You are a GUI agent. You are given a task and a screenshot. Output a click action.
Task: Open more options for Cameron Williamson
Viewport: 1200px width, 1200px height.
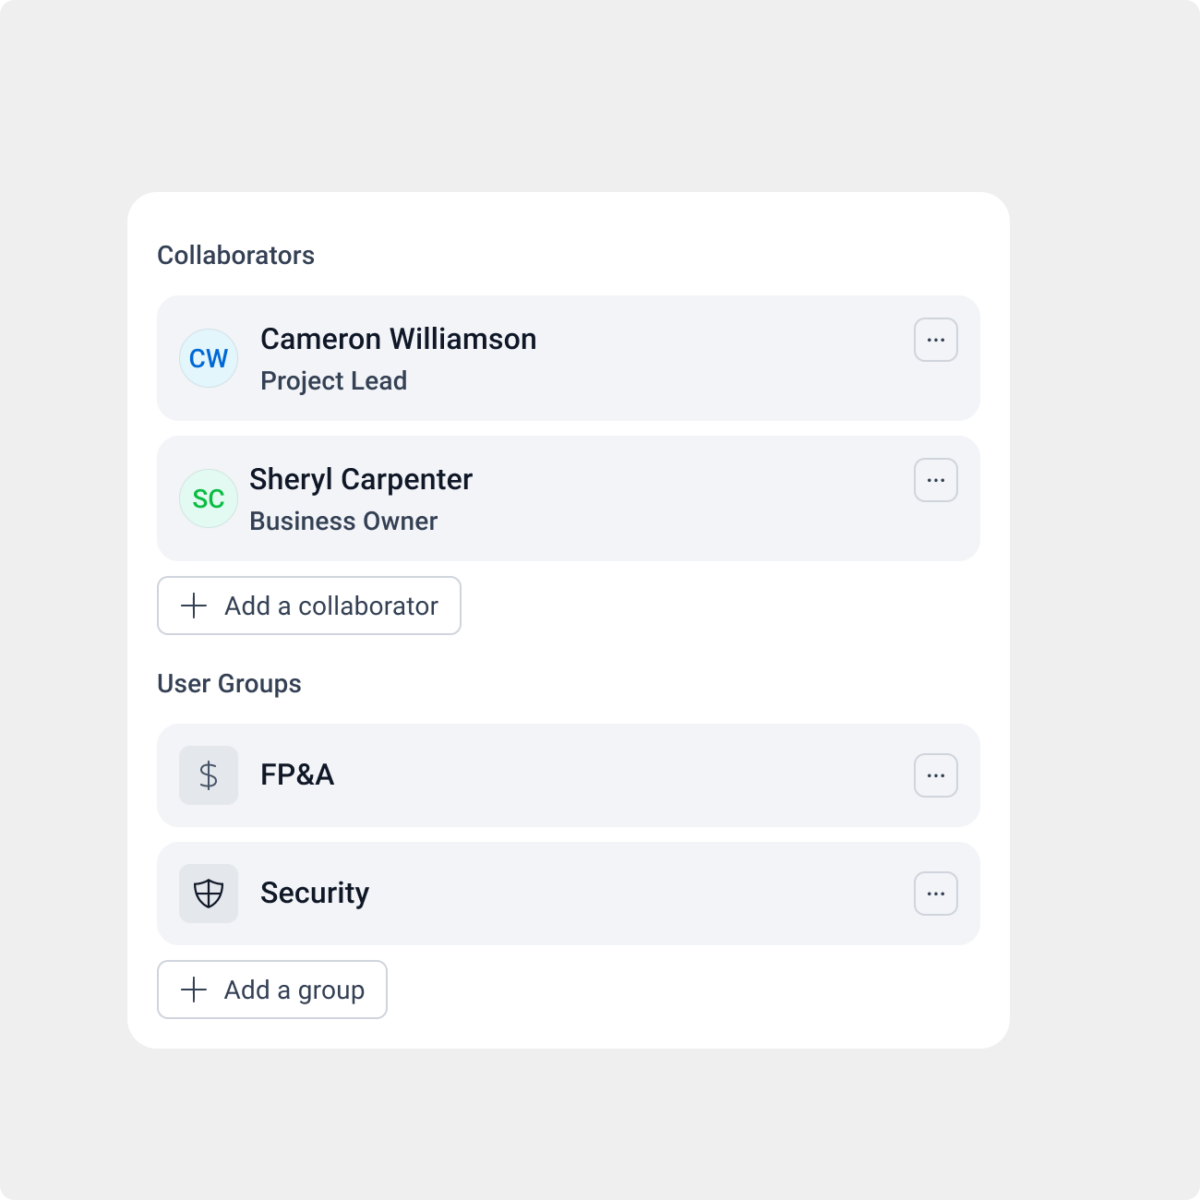click(x=936, y=340)
